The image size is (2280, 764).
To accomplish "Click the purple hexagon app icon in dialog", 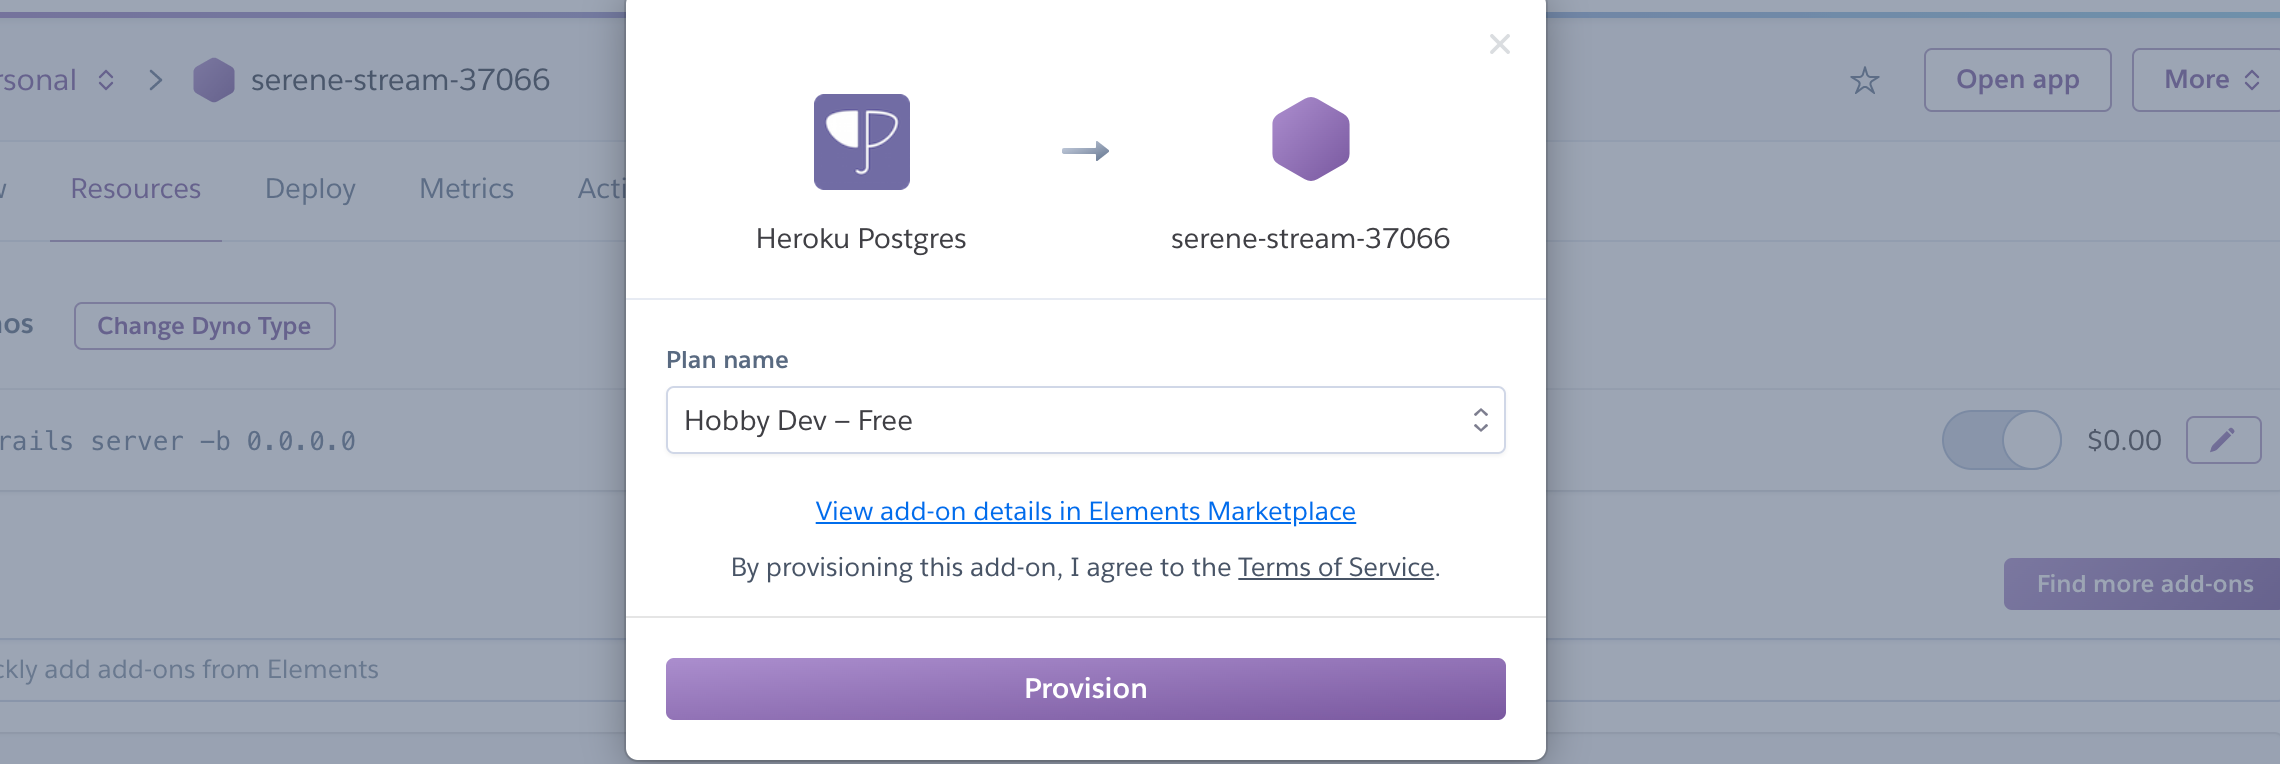I will 1310,139.
